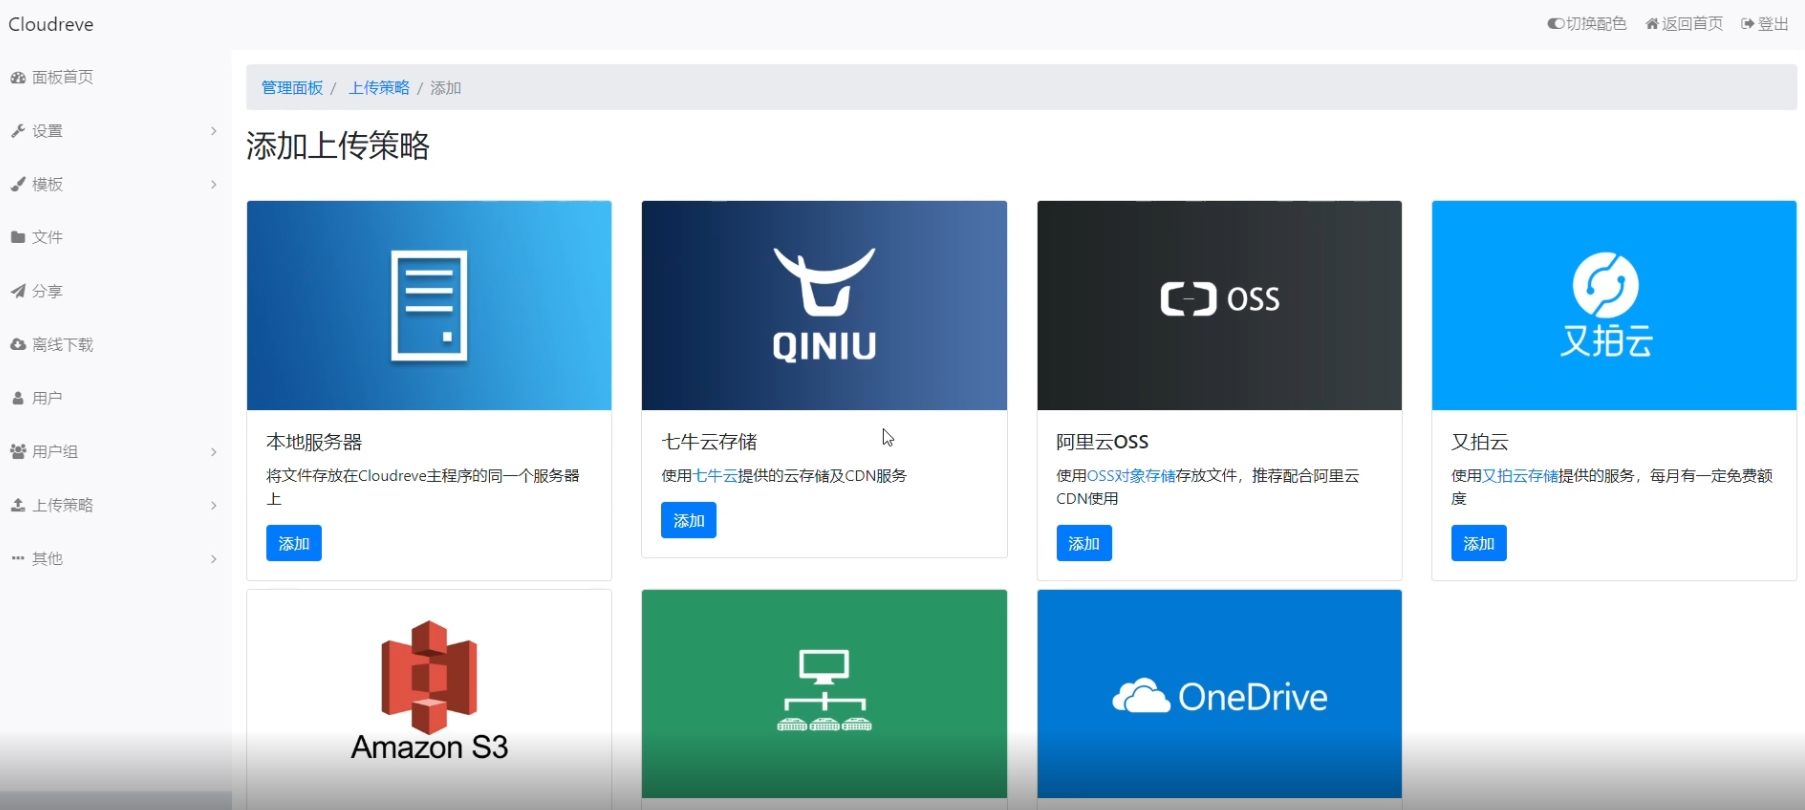
Task: Click the folder icon next to 文件
Action: point(18,237)
